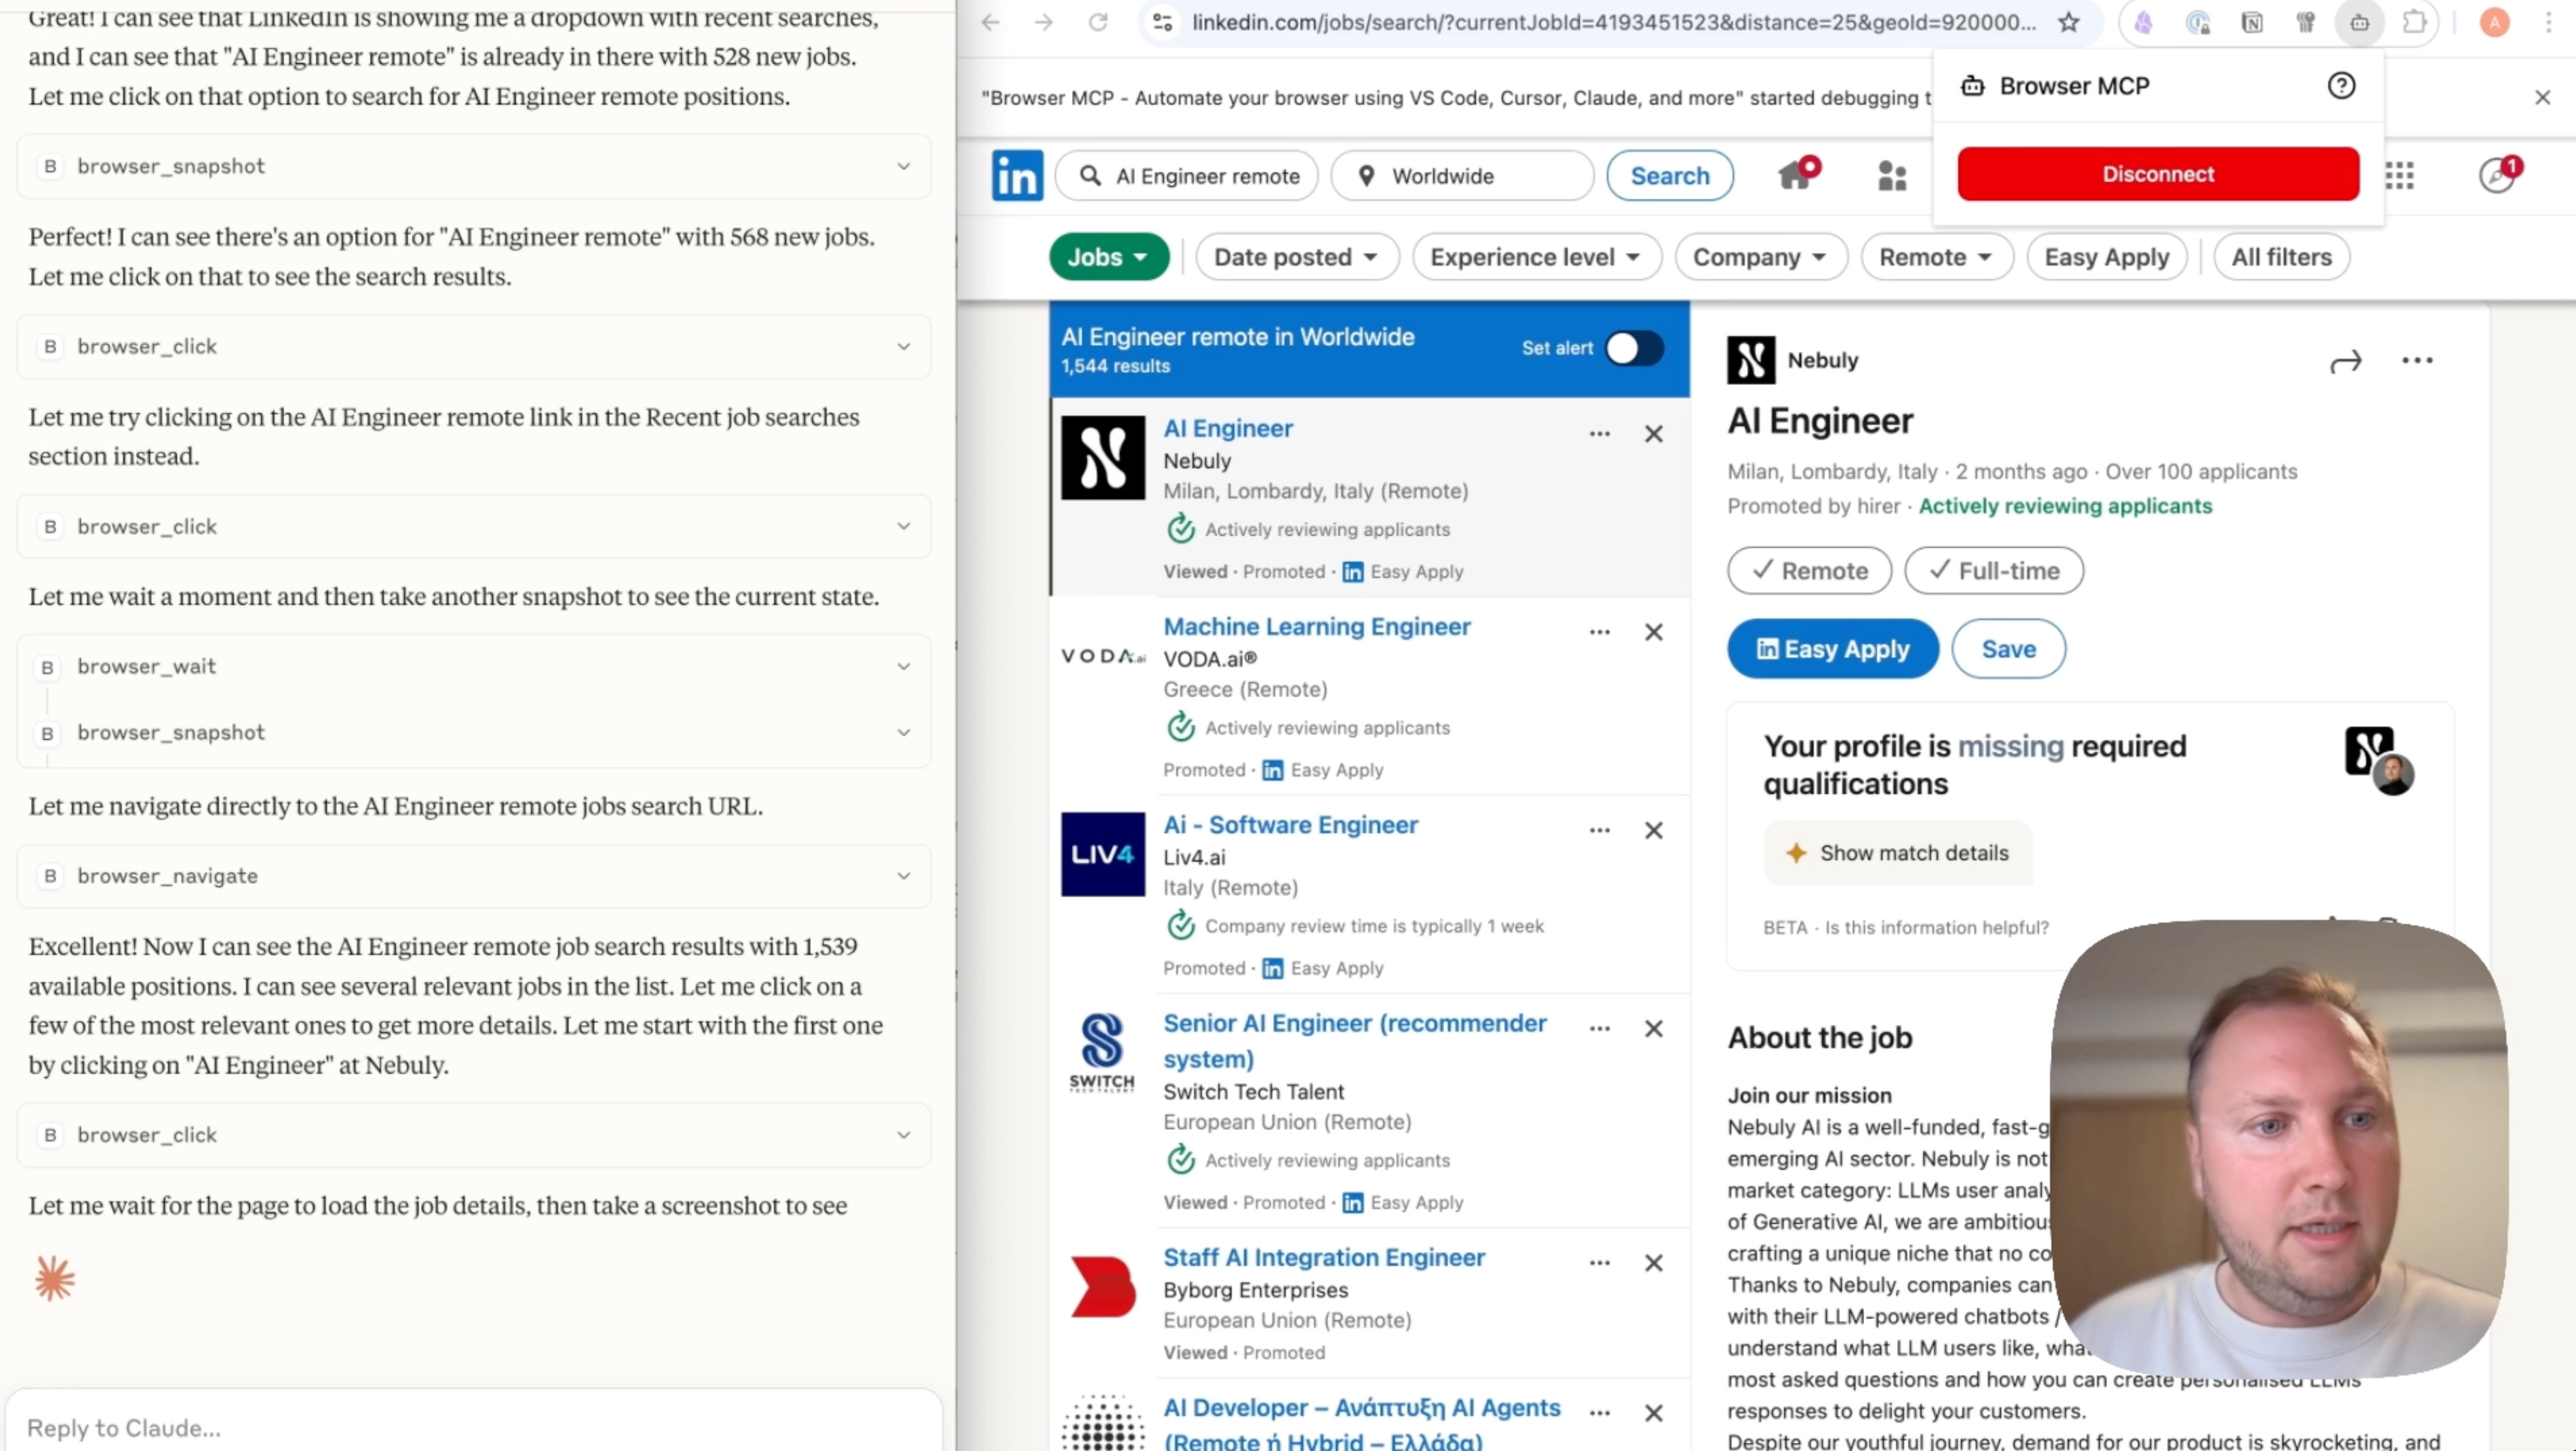Open LinkedIn notifications home icon

(1795, 176)
